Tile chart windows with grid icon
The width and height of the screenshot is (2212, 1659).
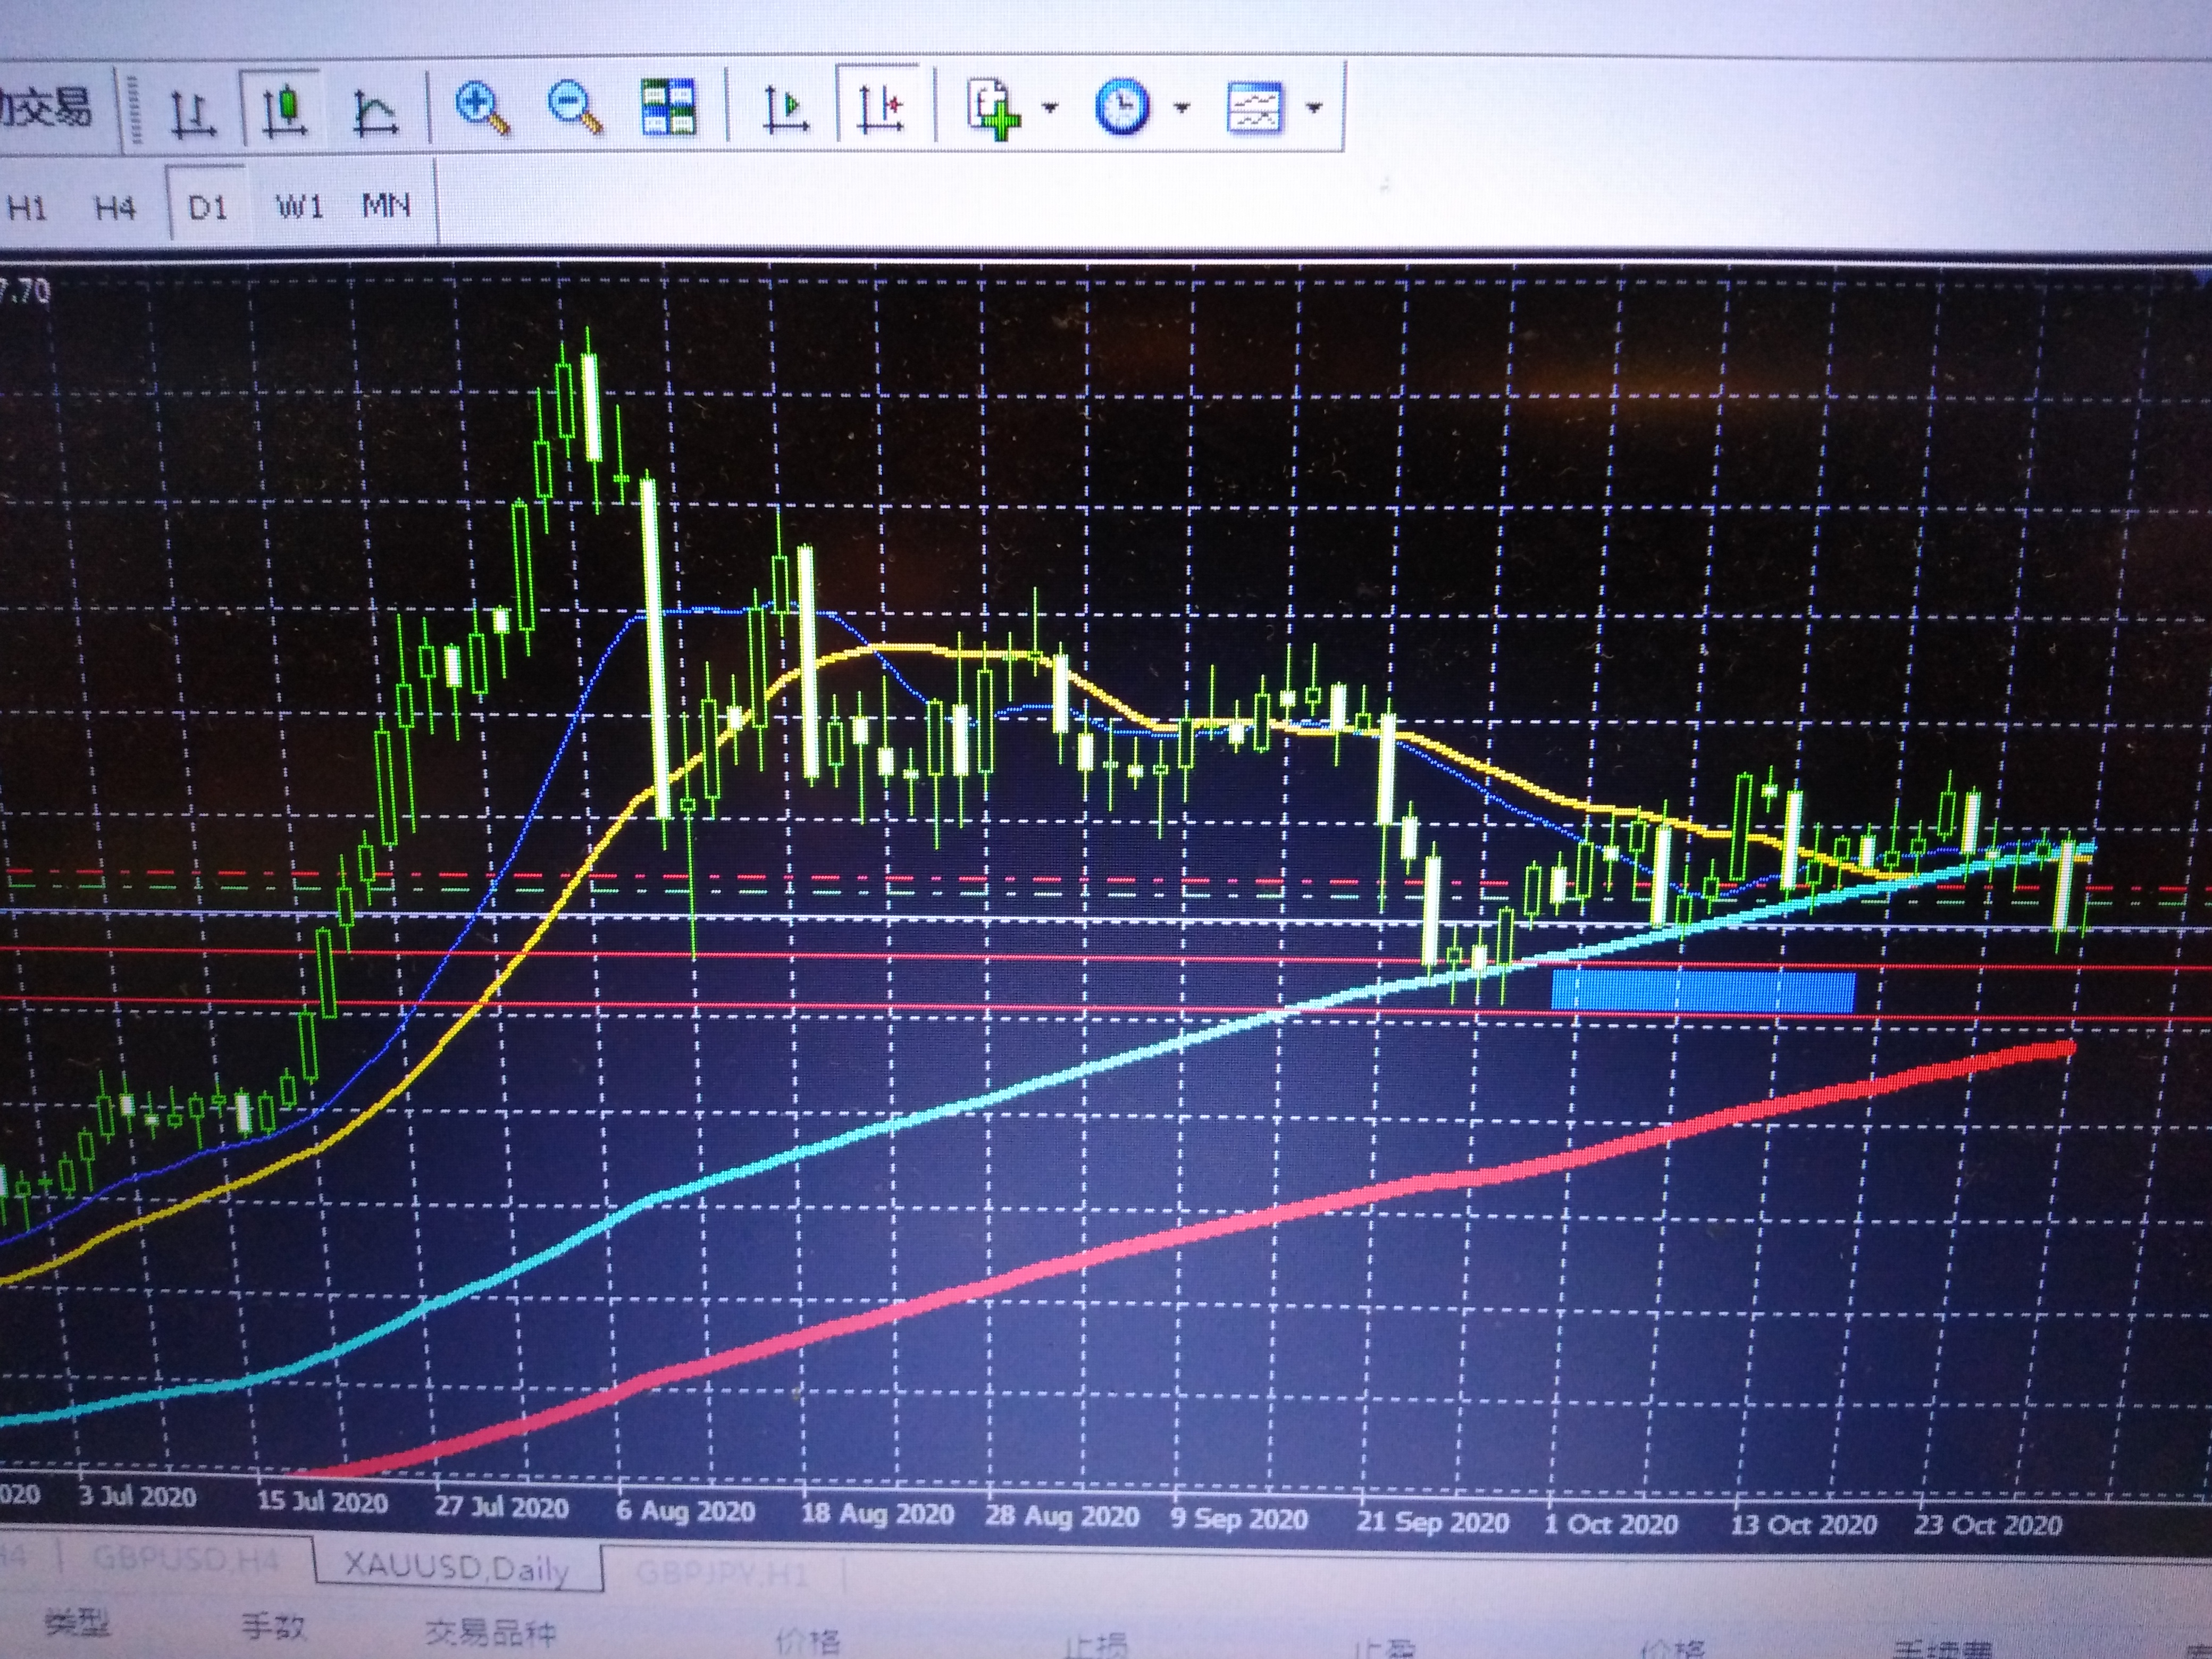click(668, 106)
